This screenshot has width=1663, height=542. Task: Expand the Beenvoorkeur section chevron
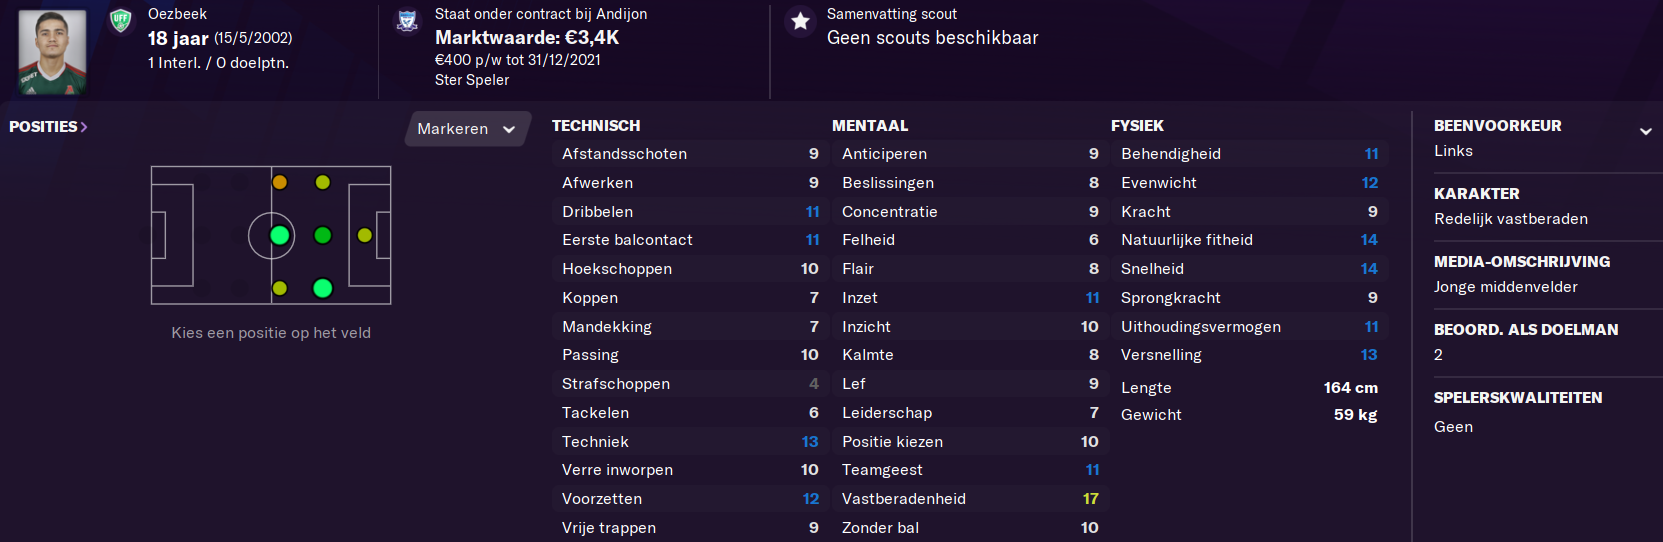(x=1645, y=131)
